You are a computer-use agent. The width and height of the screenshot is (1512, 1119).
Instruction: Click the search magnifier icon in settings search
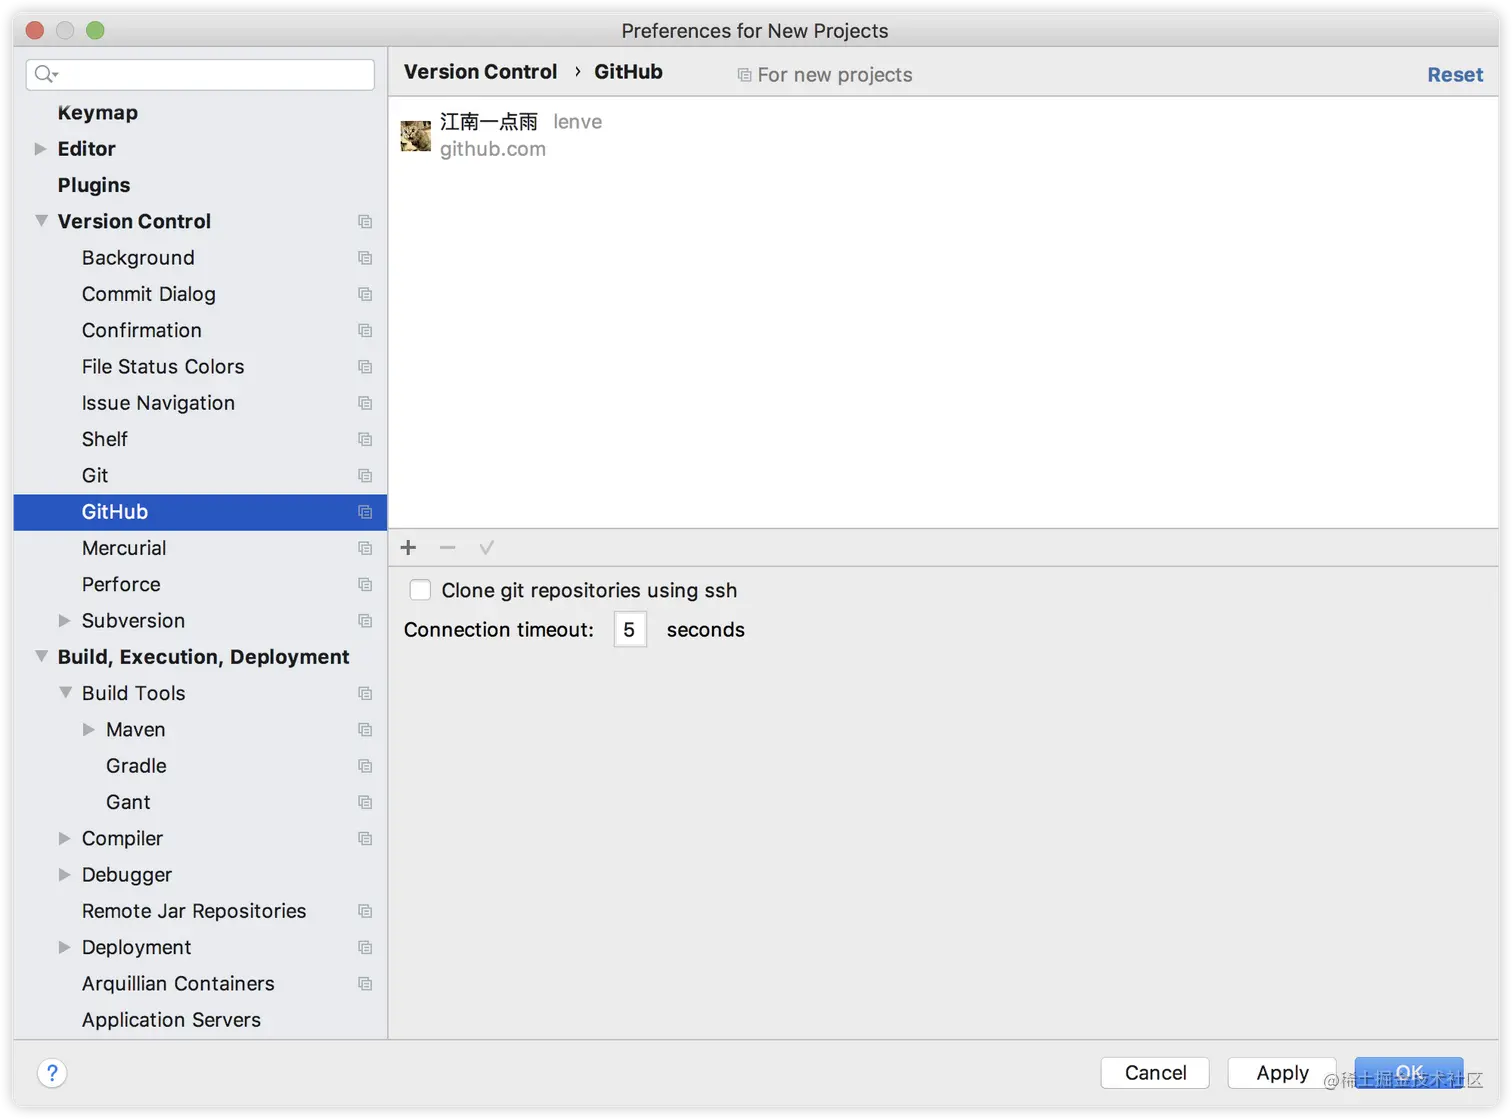(45, 74)
